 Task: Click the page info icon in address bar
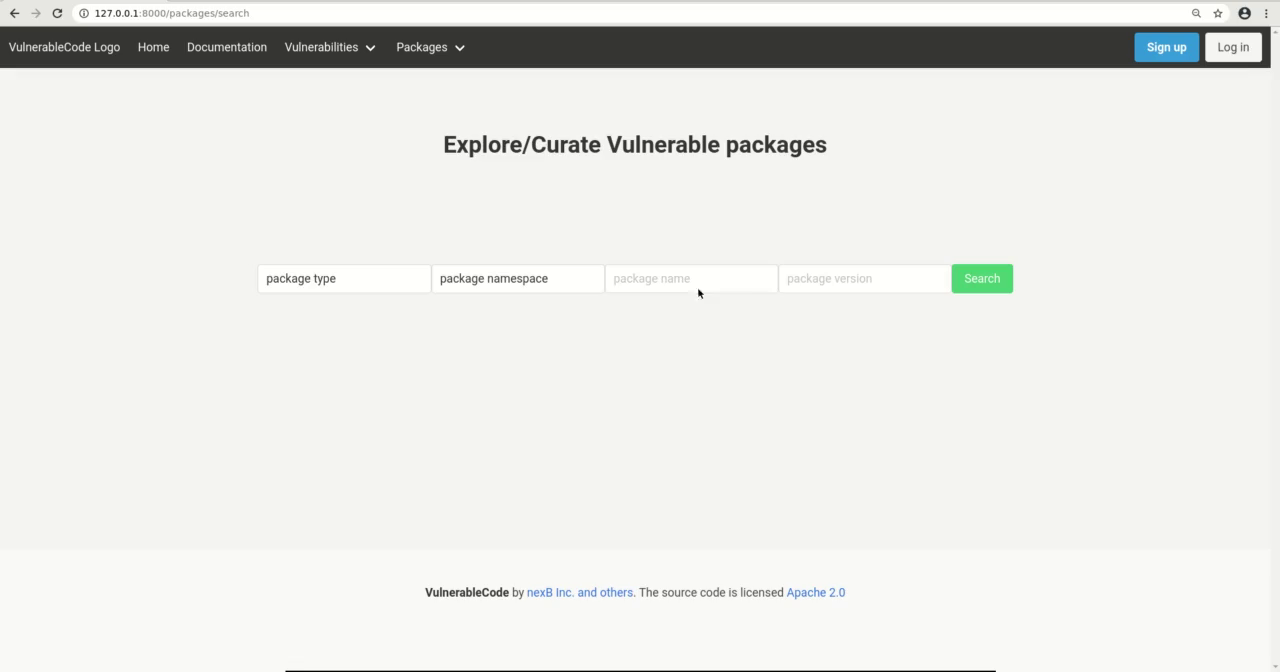tap(82, 13)
